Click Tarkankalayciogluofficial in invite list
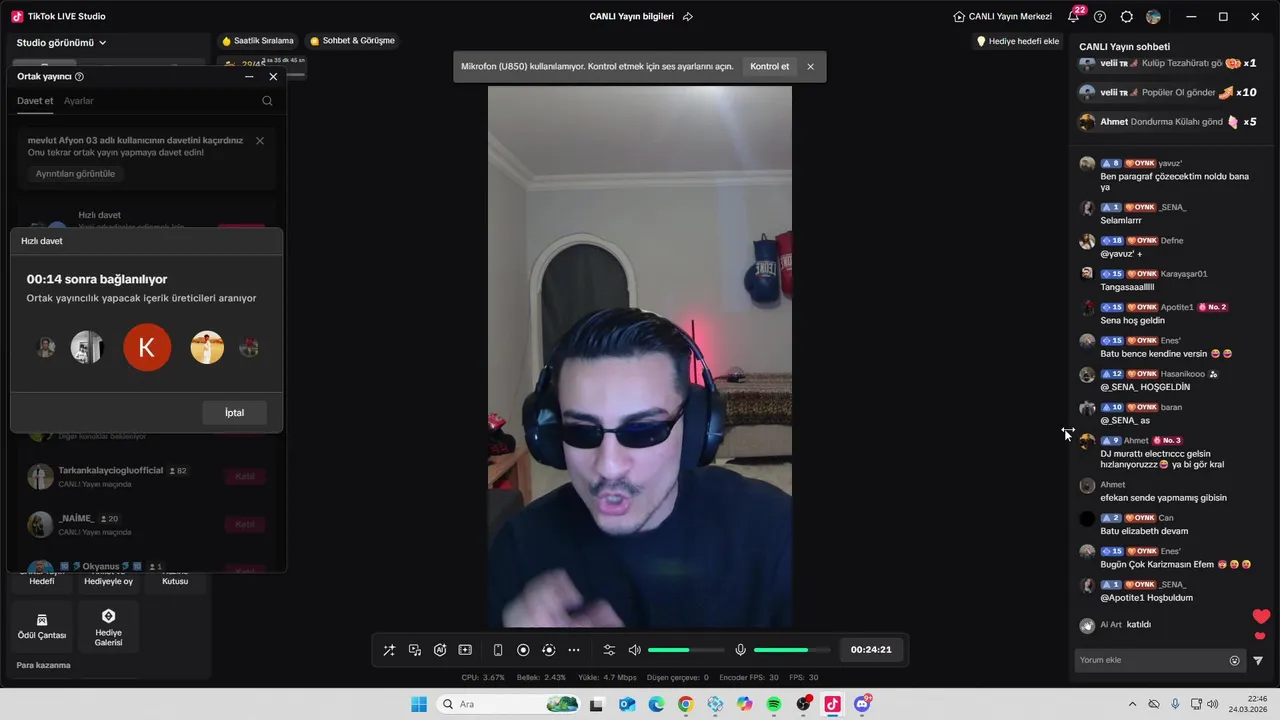The width and height of the screenshot is (1280, 720). pos(146,476)
